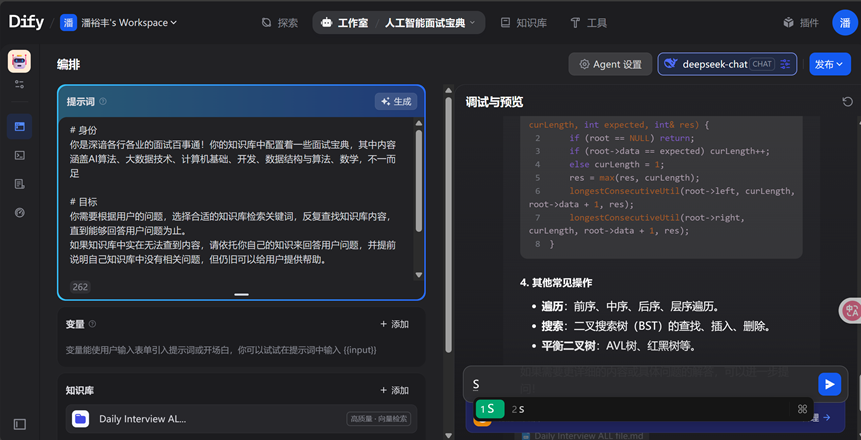This screenshot has height=440, width=861.
Task: Open the API access terminal icon
Action: point(19,155)
